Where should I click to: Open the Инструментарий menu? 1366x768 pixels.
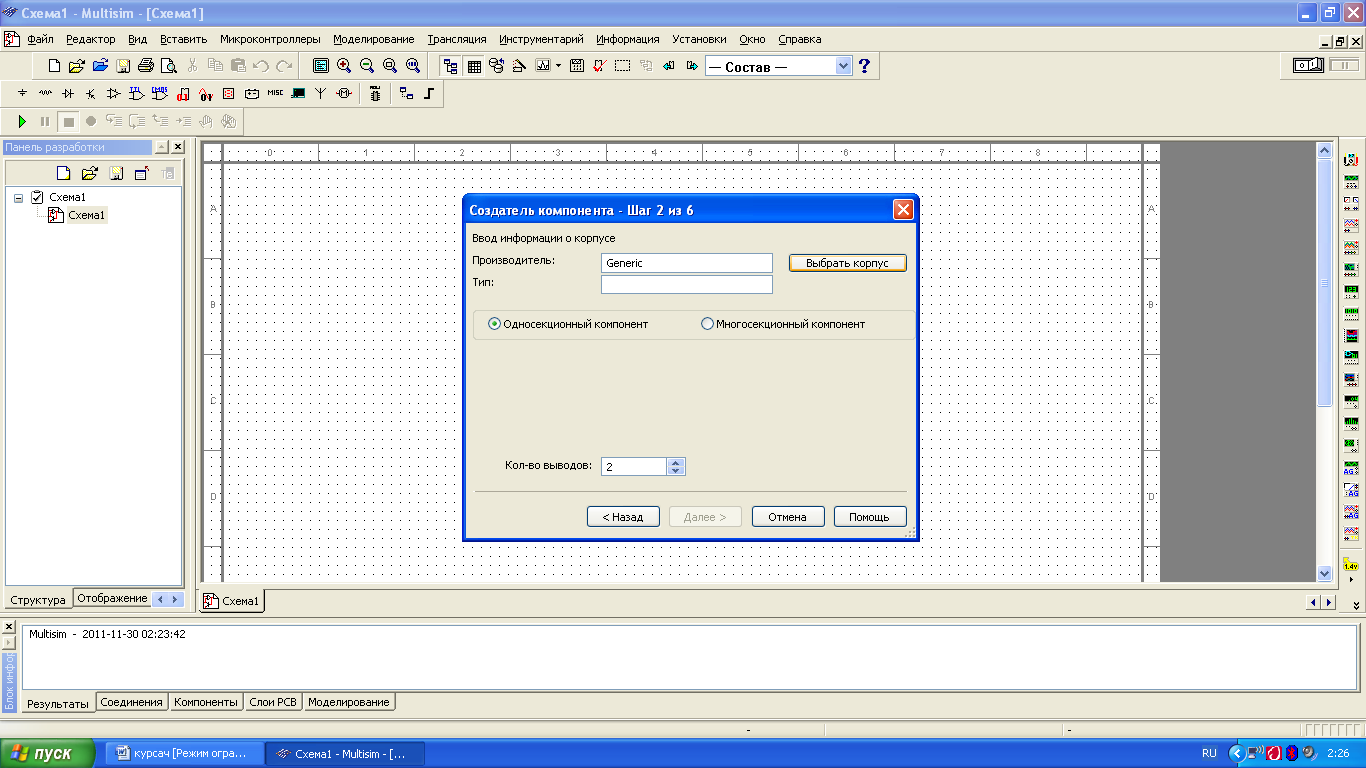pyautogui.click(x=541, y=39)
